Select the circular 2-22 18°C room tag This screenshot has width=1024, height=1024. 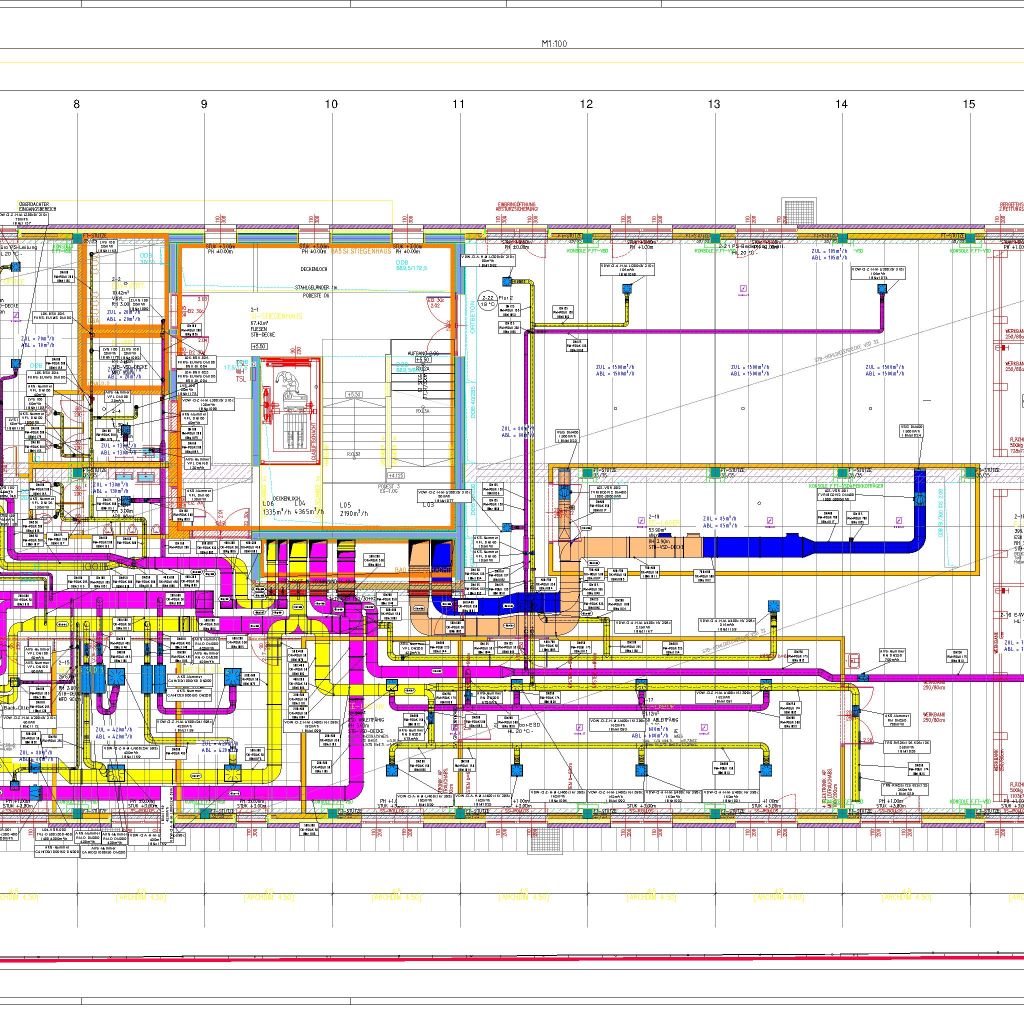tap(488, 301)
